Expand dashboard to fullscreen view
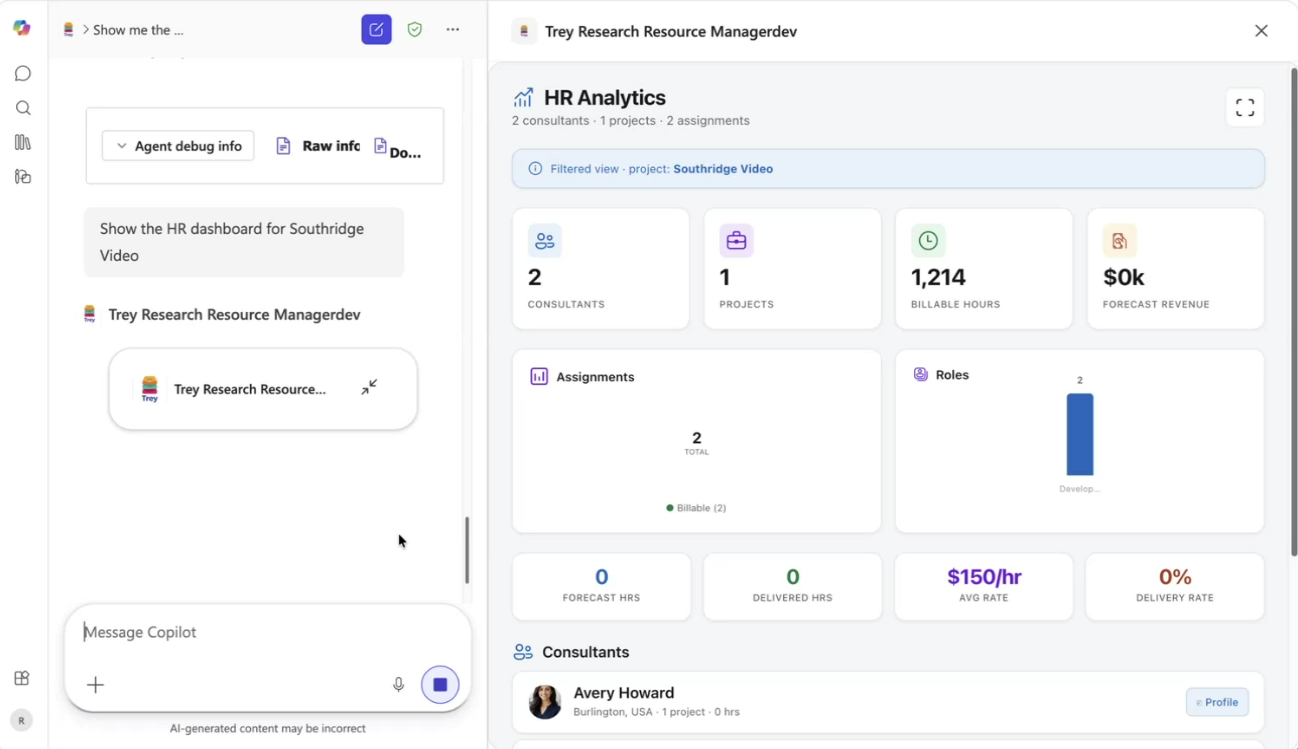Screen dimensions: 1298x749 point(1244,108)
